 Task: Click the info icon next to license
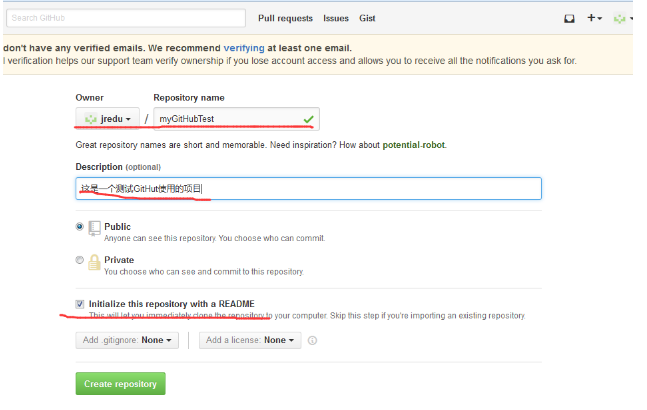coord(312,340)
